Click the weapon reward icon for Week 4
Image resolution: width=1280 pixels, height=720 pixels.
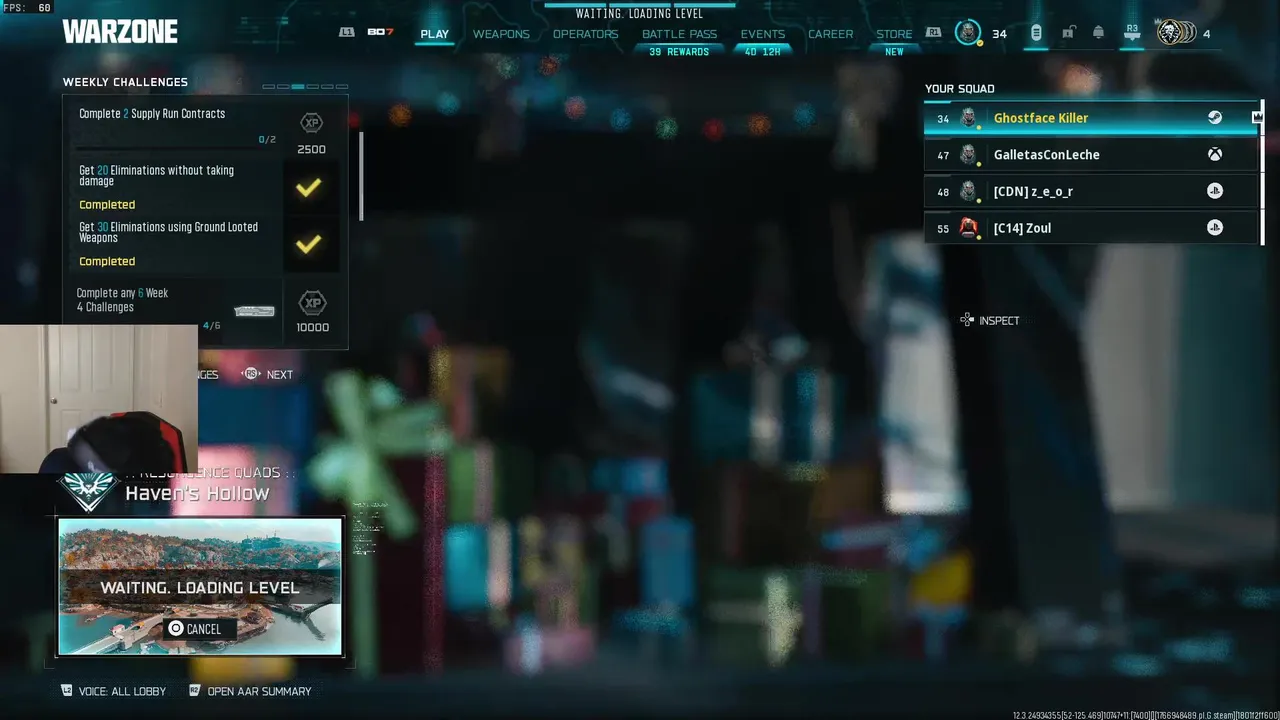tap(254, 311)
